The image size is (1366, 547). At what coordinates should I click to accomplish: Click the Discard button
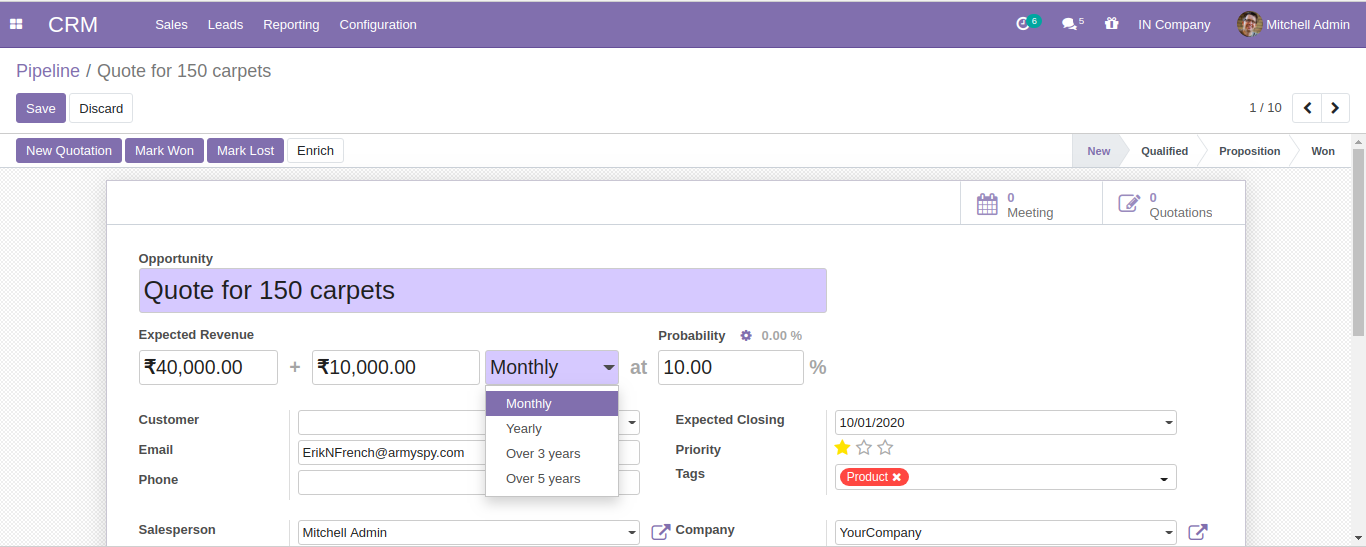(101, 108)
